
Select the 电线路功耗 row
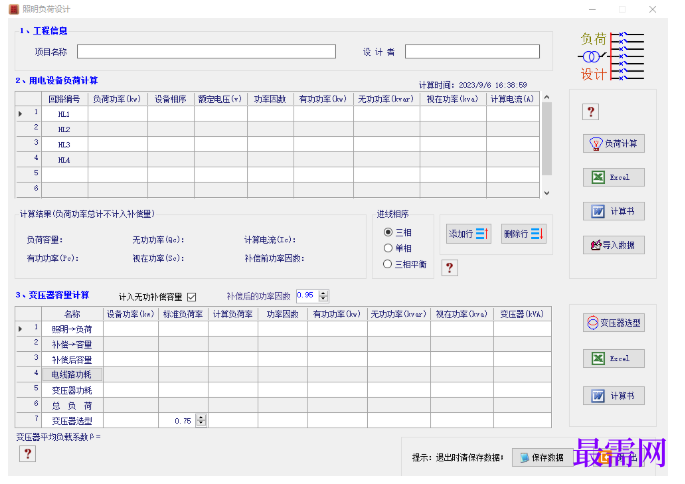click(73, 374)
